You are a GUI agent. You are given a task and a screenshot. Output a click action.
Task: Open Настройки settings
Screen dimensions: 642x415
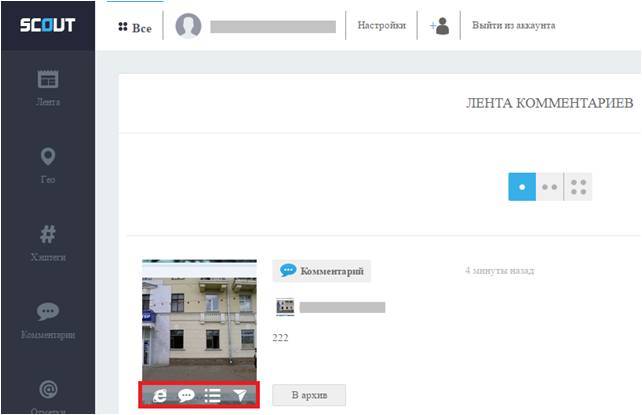[x=381, y=26]
